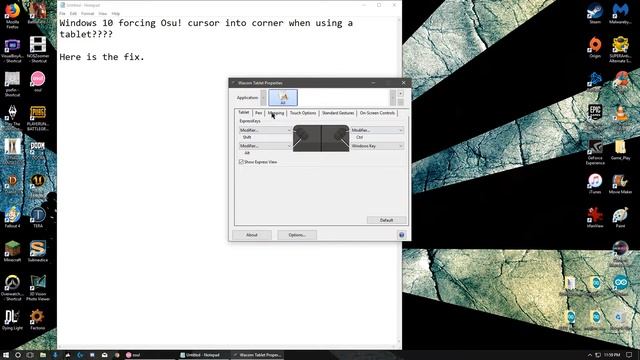640x360 pixels.
Task: Open Epic Games Launcher icon
Action: tap(595, 113)
